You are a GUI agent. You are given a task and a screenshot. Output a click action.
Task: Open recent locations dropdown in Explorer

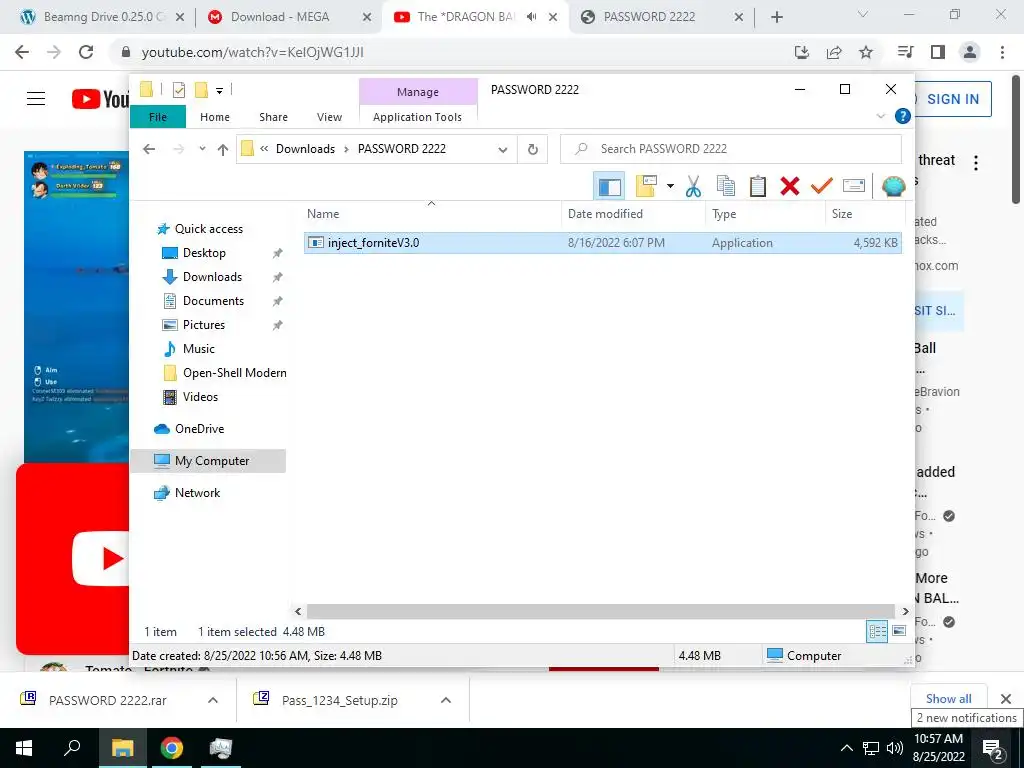202,150
